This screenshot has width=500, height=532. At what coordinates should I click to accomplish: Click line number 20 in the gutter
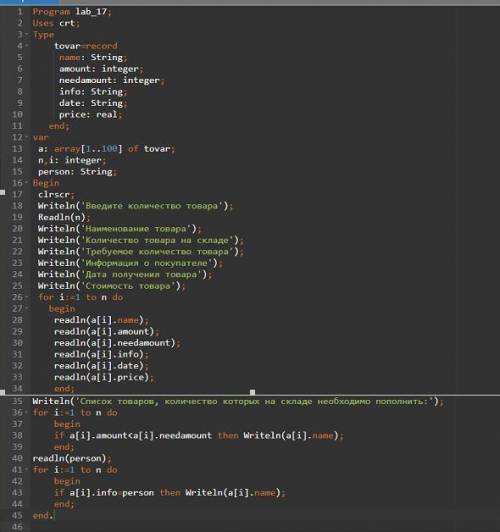tap(17, 229)
